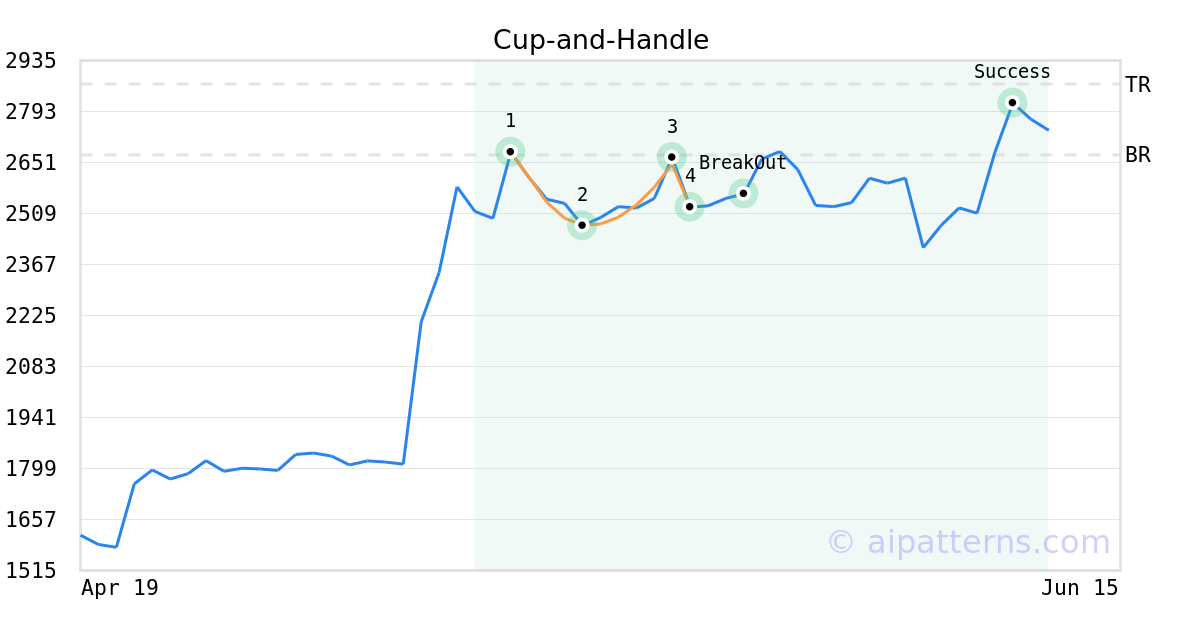Click the 2225 price axis label
Screen dimensions: 1200x630
[x=31, y=316]
